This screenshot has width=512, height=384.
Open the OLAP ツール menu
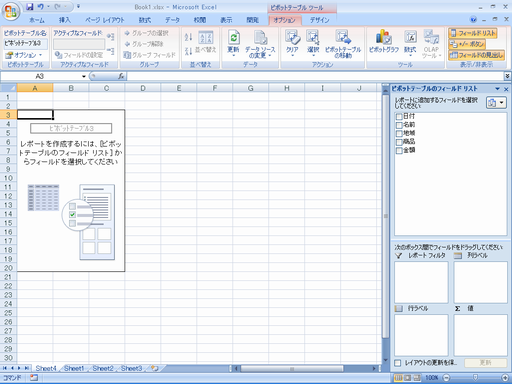[x=431, y=44]
